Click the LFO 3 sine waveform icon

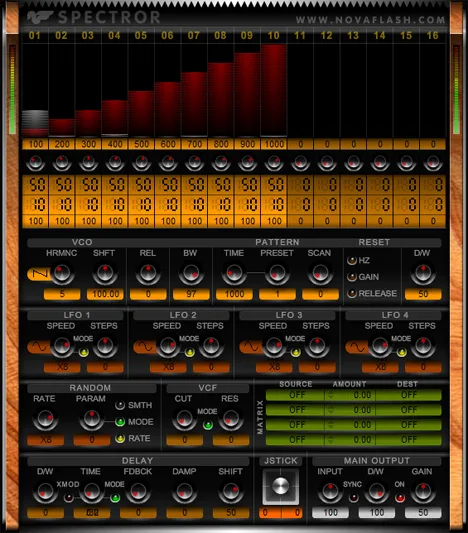[251, 347]
